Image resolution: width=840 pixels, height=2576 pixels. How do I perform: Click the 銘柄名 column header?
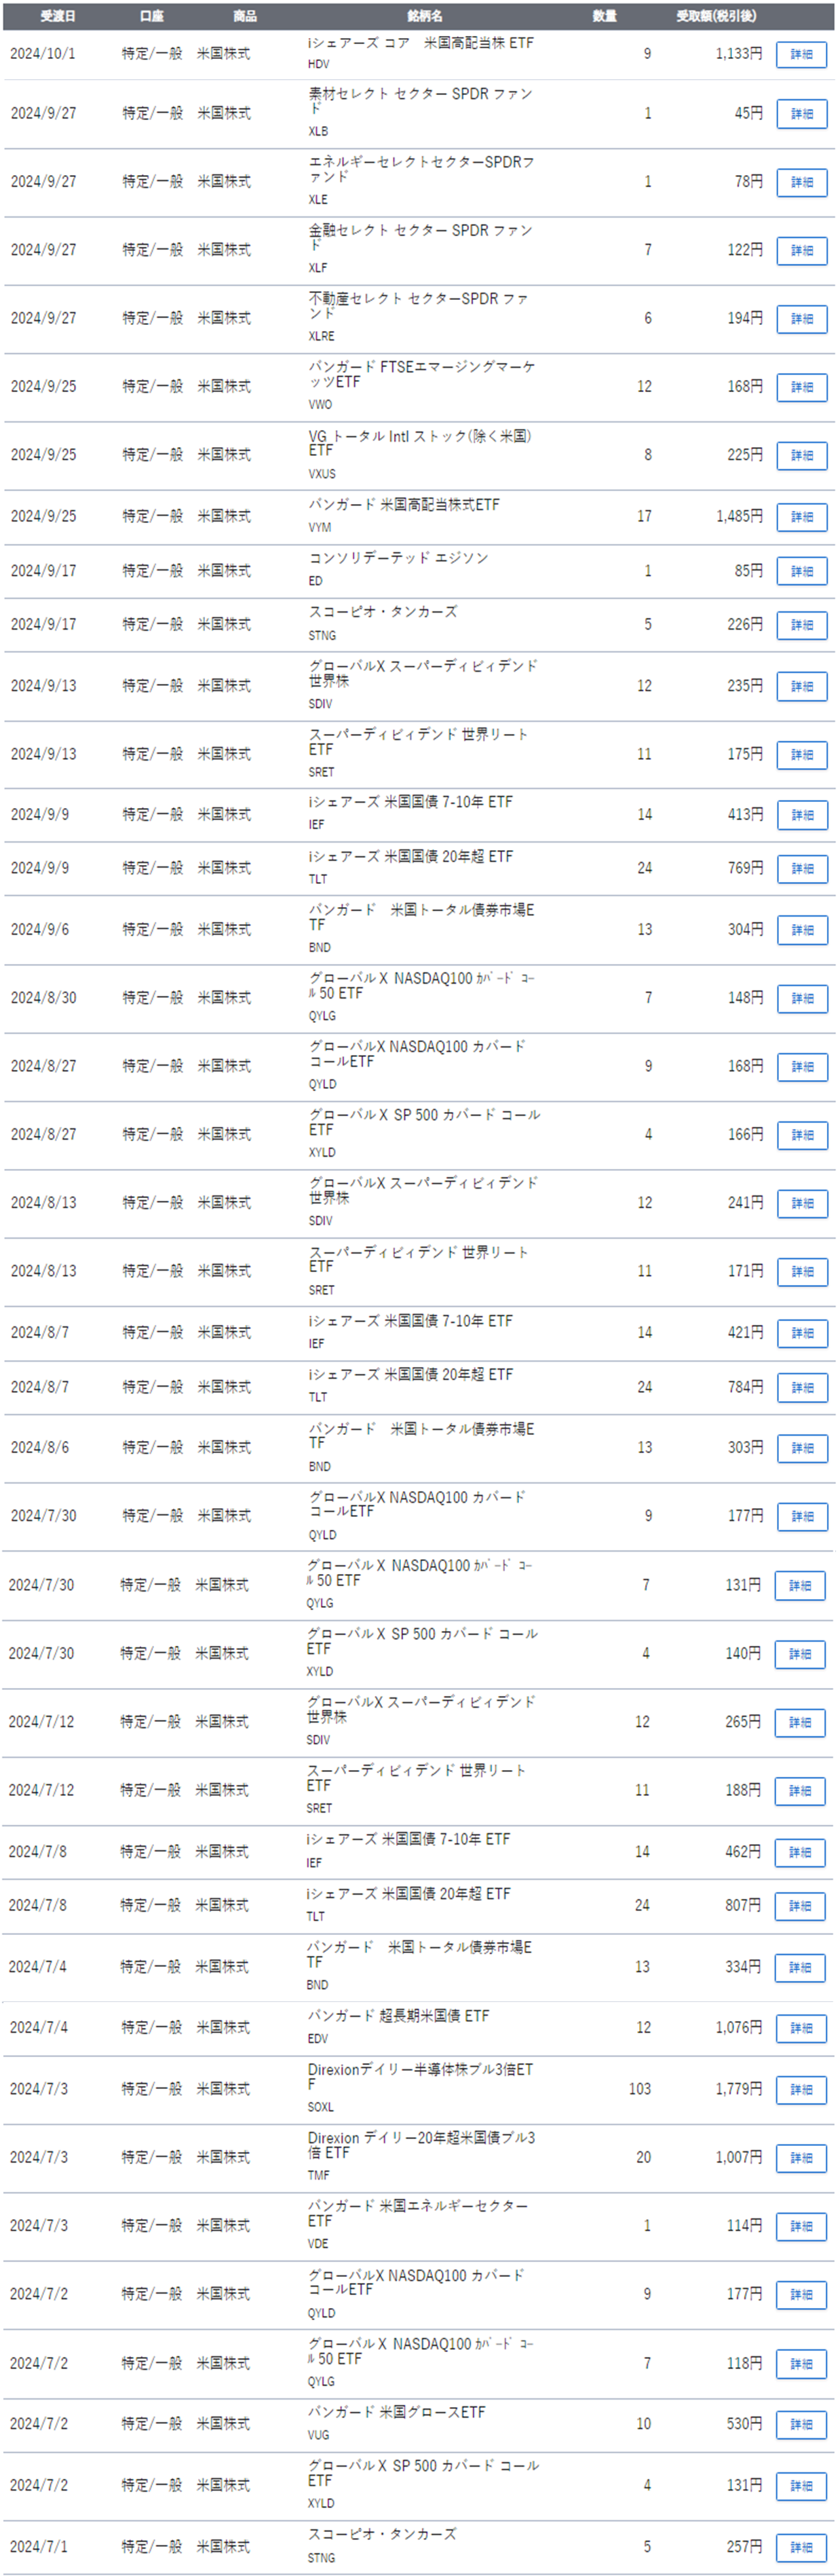click(x=424, y=16)
